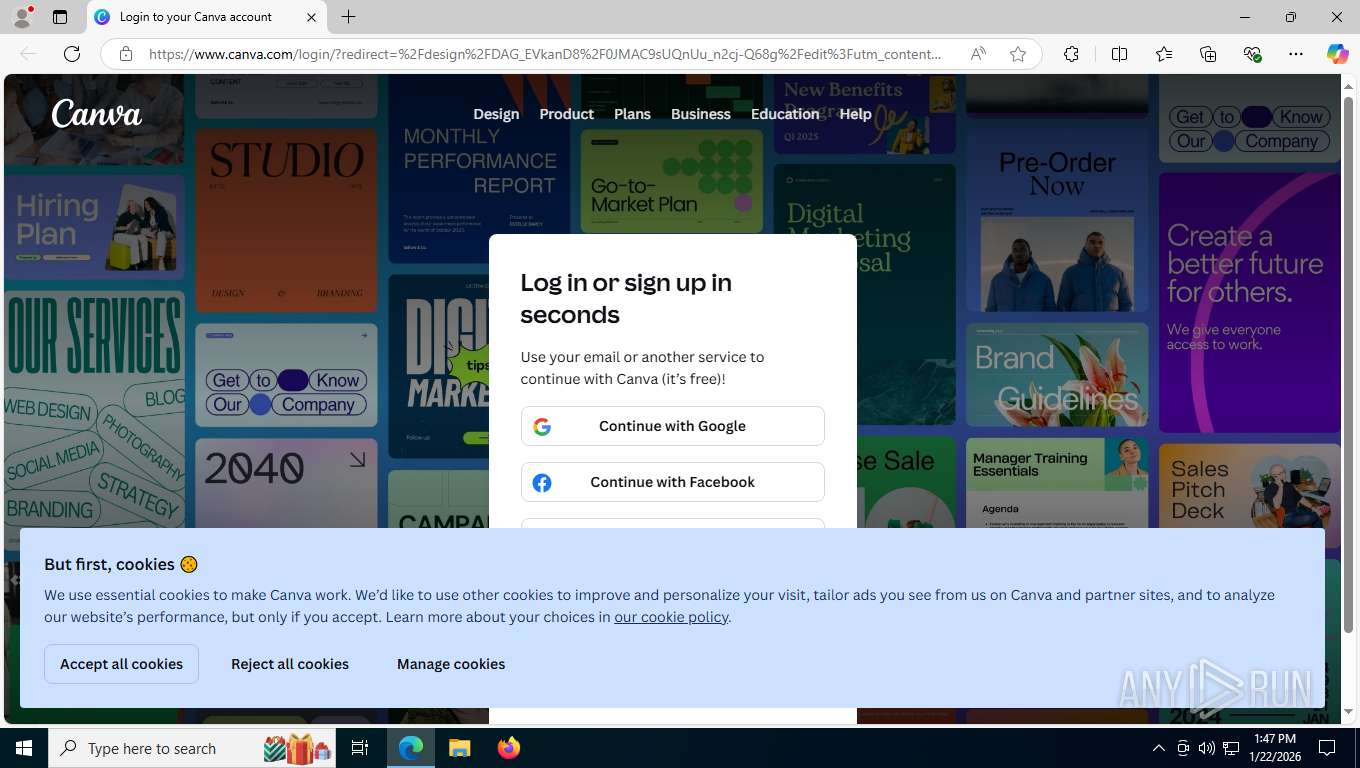Open the browser Extensions icon
1360x768 pixels.
pos(1071,54)
